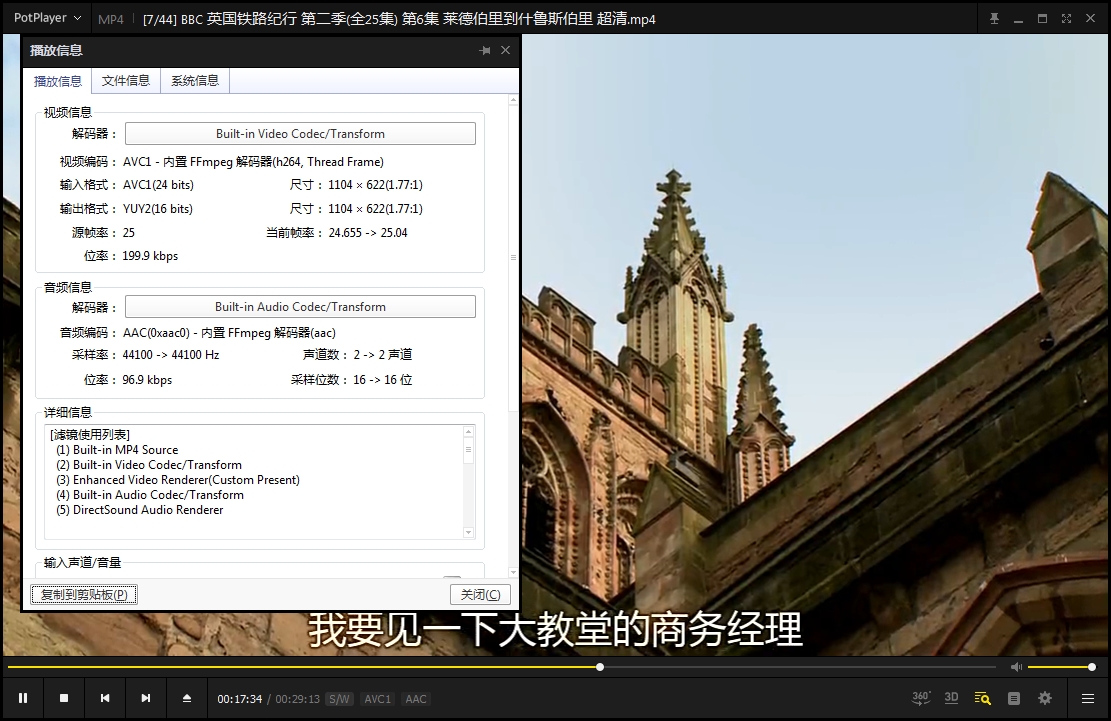Pin the PotPlayer window on top
Viewport: 1111px width, 721px height.
coord(995,19)
